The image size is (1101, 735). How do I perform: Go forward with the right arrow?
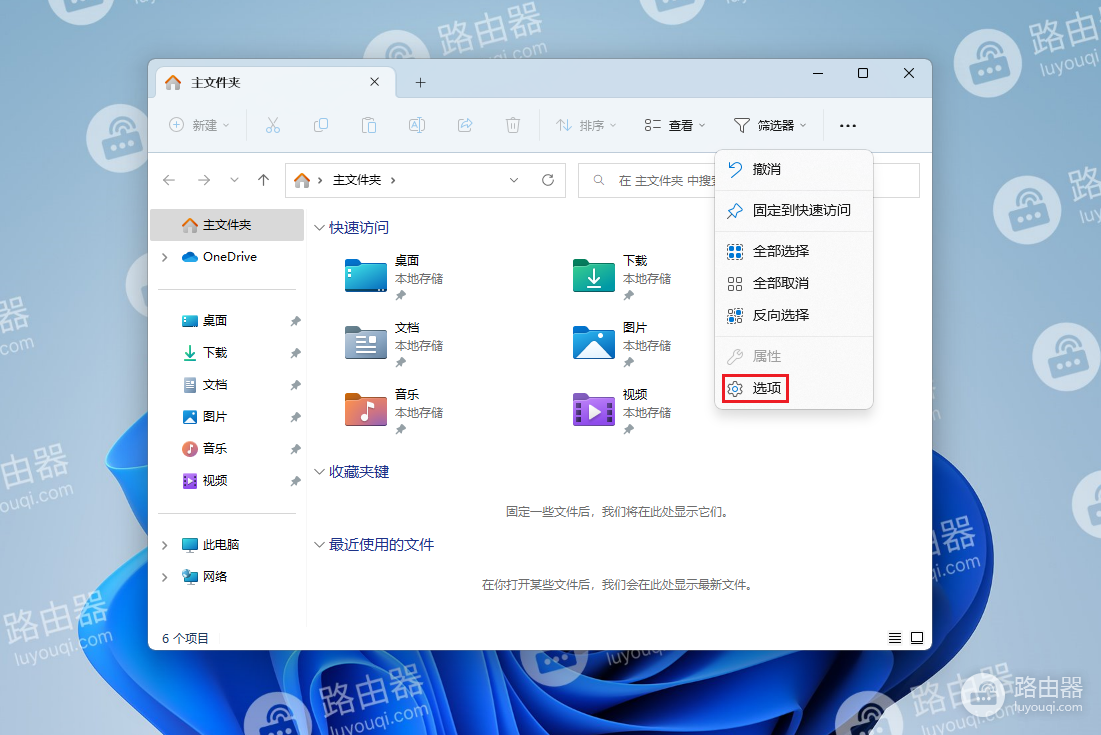(x=204, y=180)
